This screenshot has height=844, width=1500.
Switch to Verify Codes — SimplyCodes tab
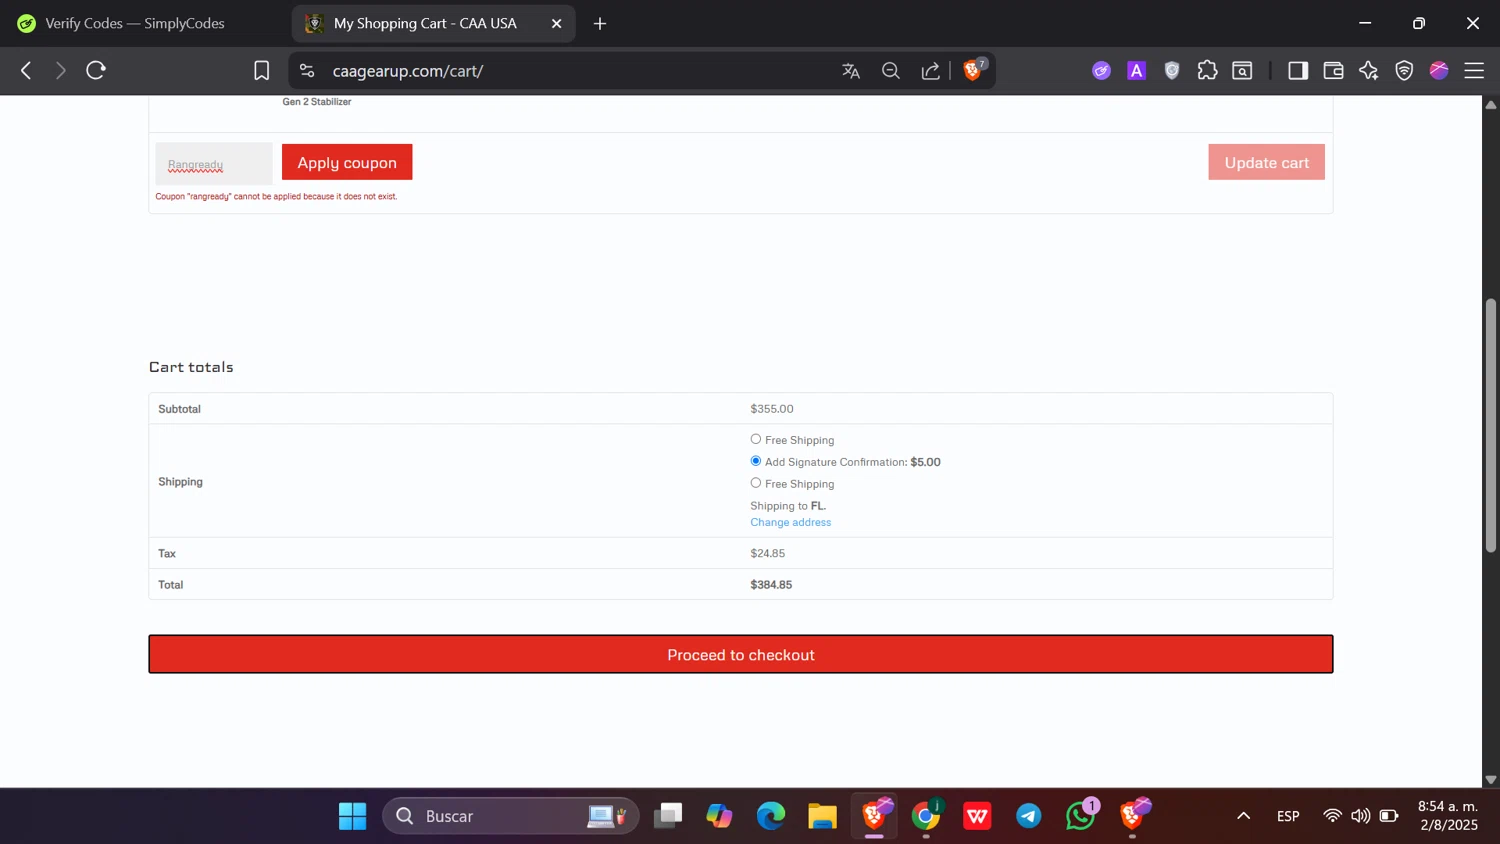click(x=134, y=23)
